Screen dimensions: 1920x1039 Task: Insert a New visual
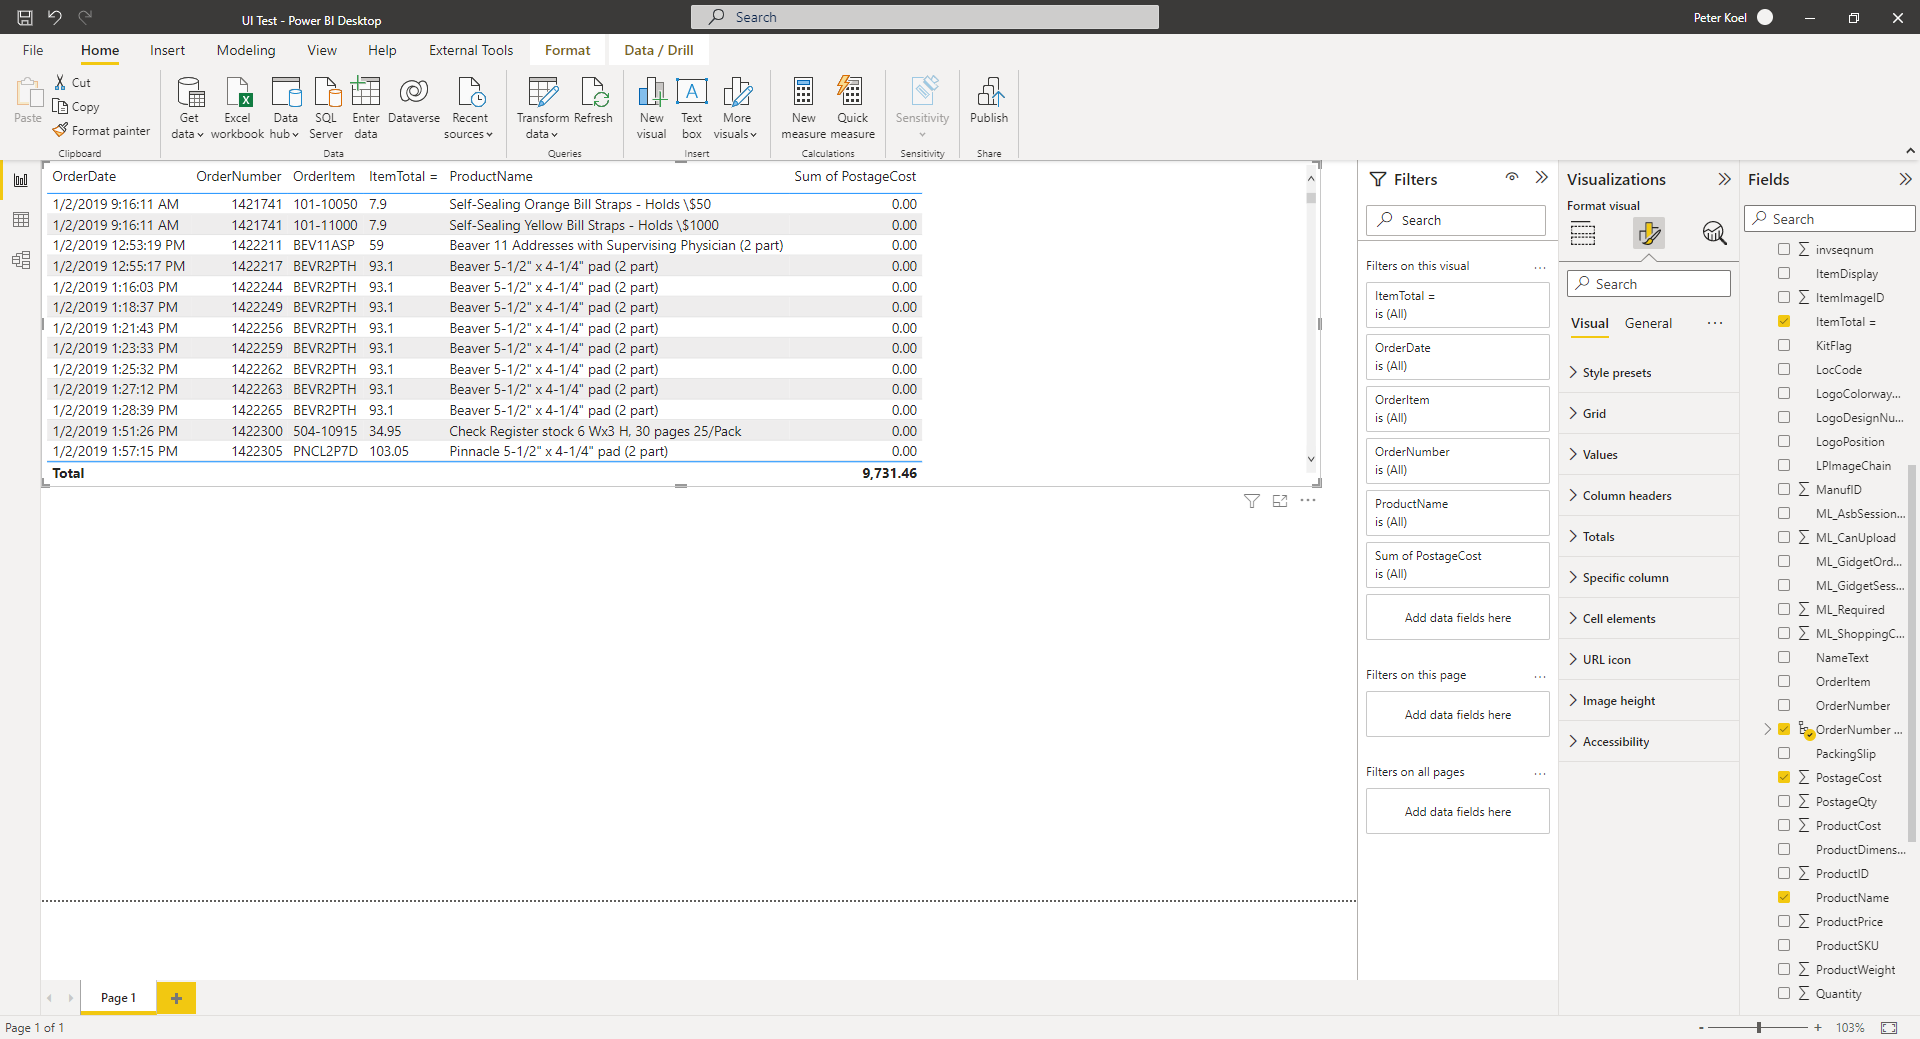[x=651, y=108]
